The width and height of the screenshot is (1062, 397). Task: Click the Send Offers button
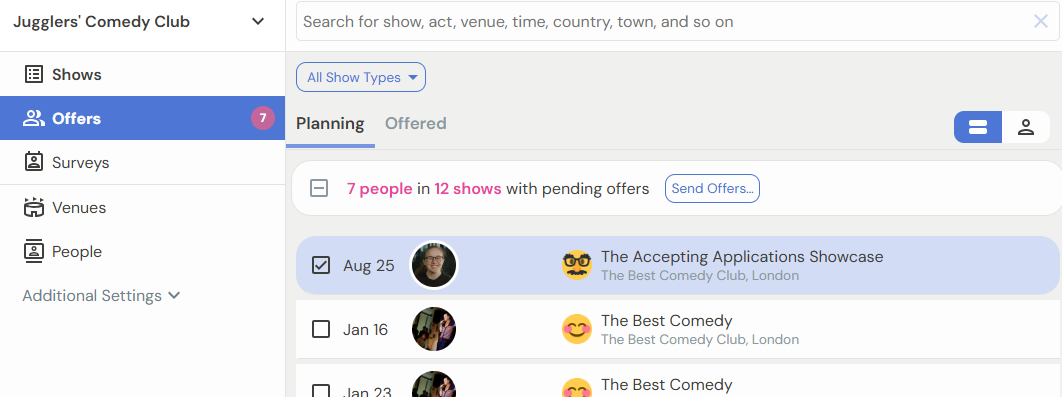pyautogui.click(x=713, y=188)
